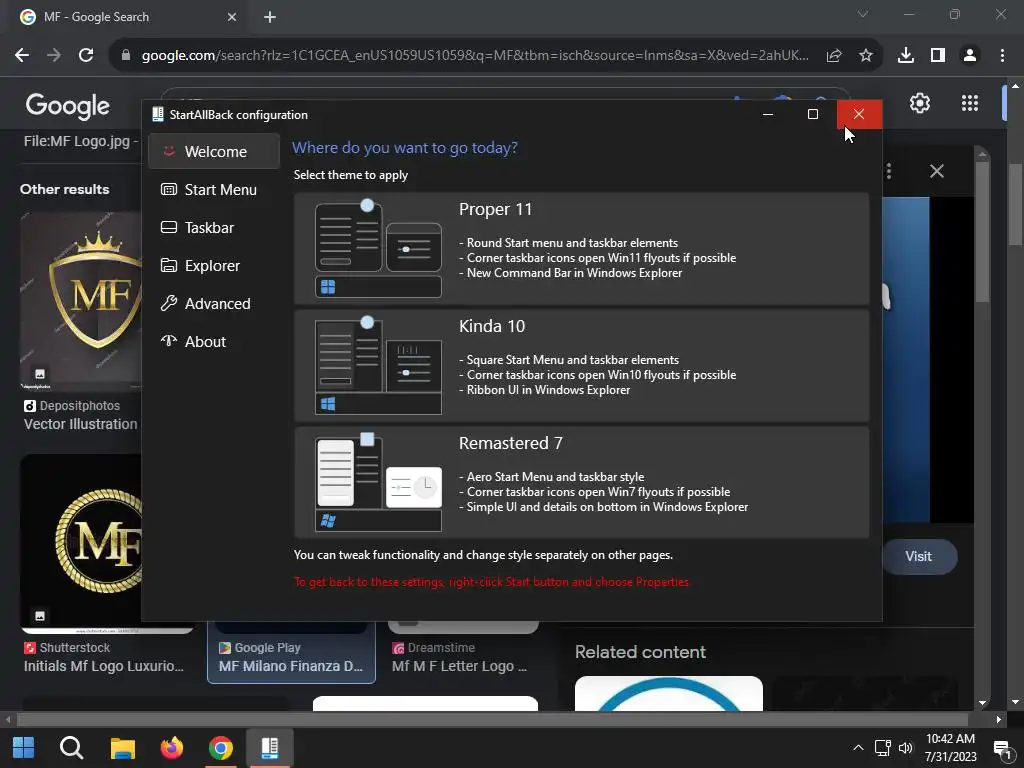Apply the Kinda 10 theme
This screenshot has height=768, width=1024.
581,366
